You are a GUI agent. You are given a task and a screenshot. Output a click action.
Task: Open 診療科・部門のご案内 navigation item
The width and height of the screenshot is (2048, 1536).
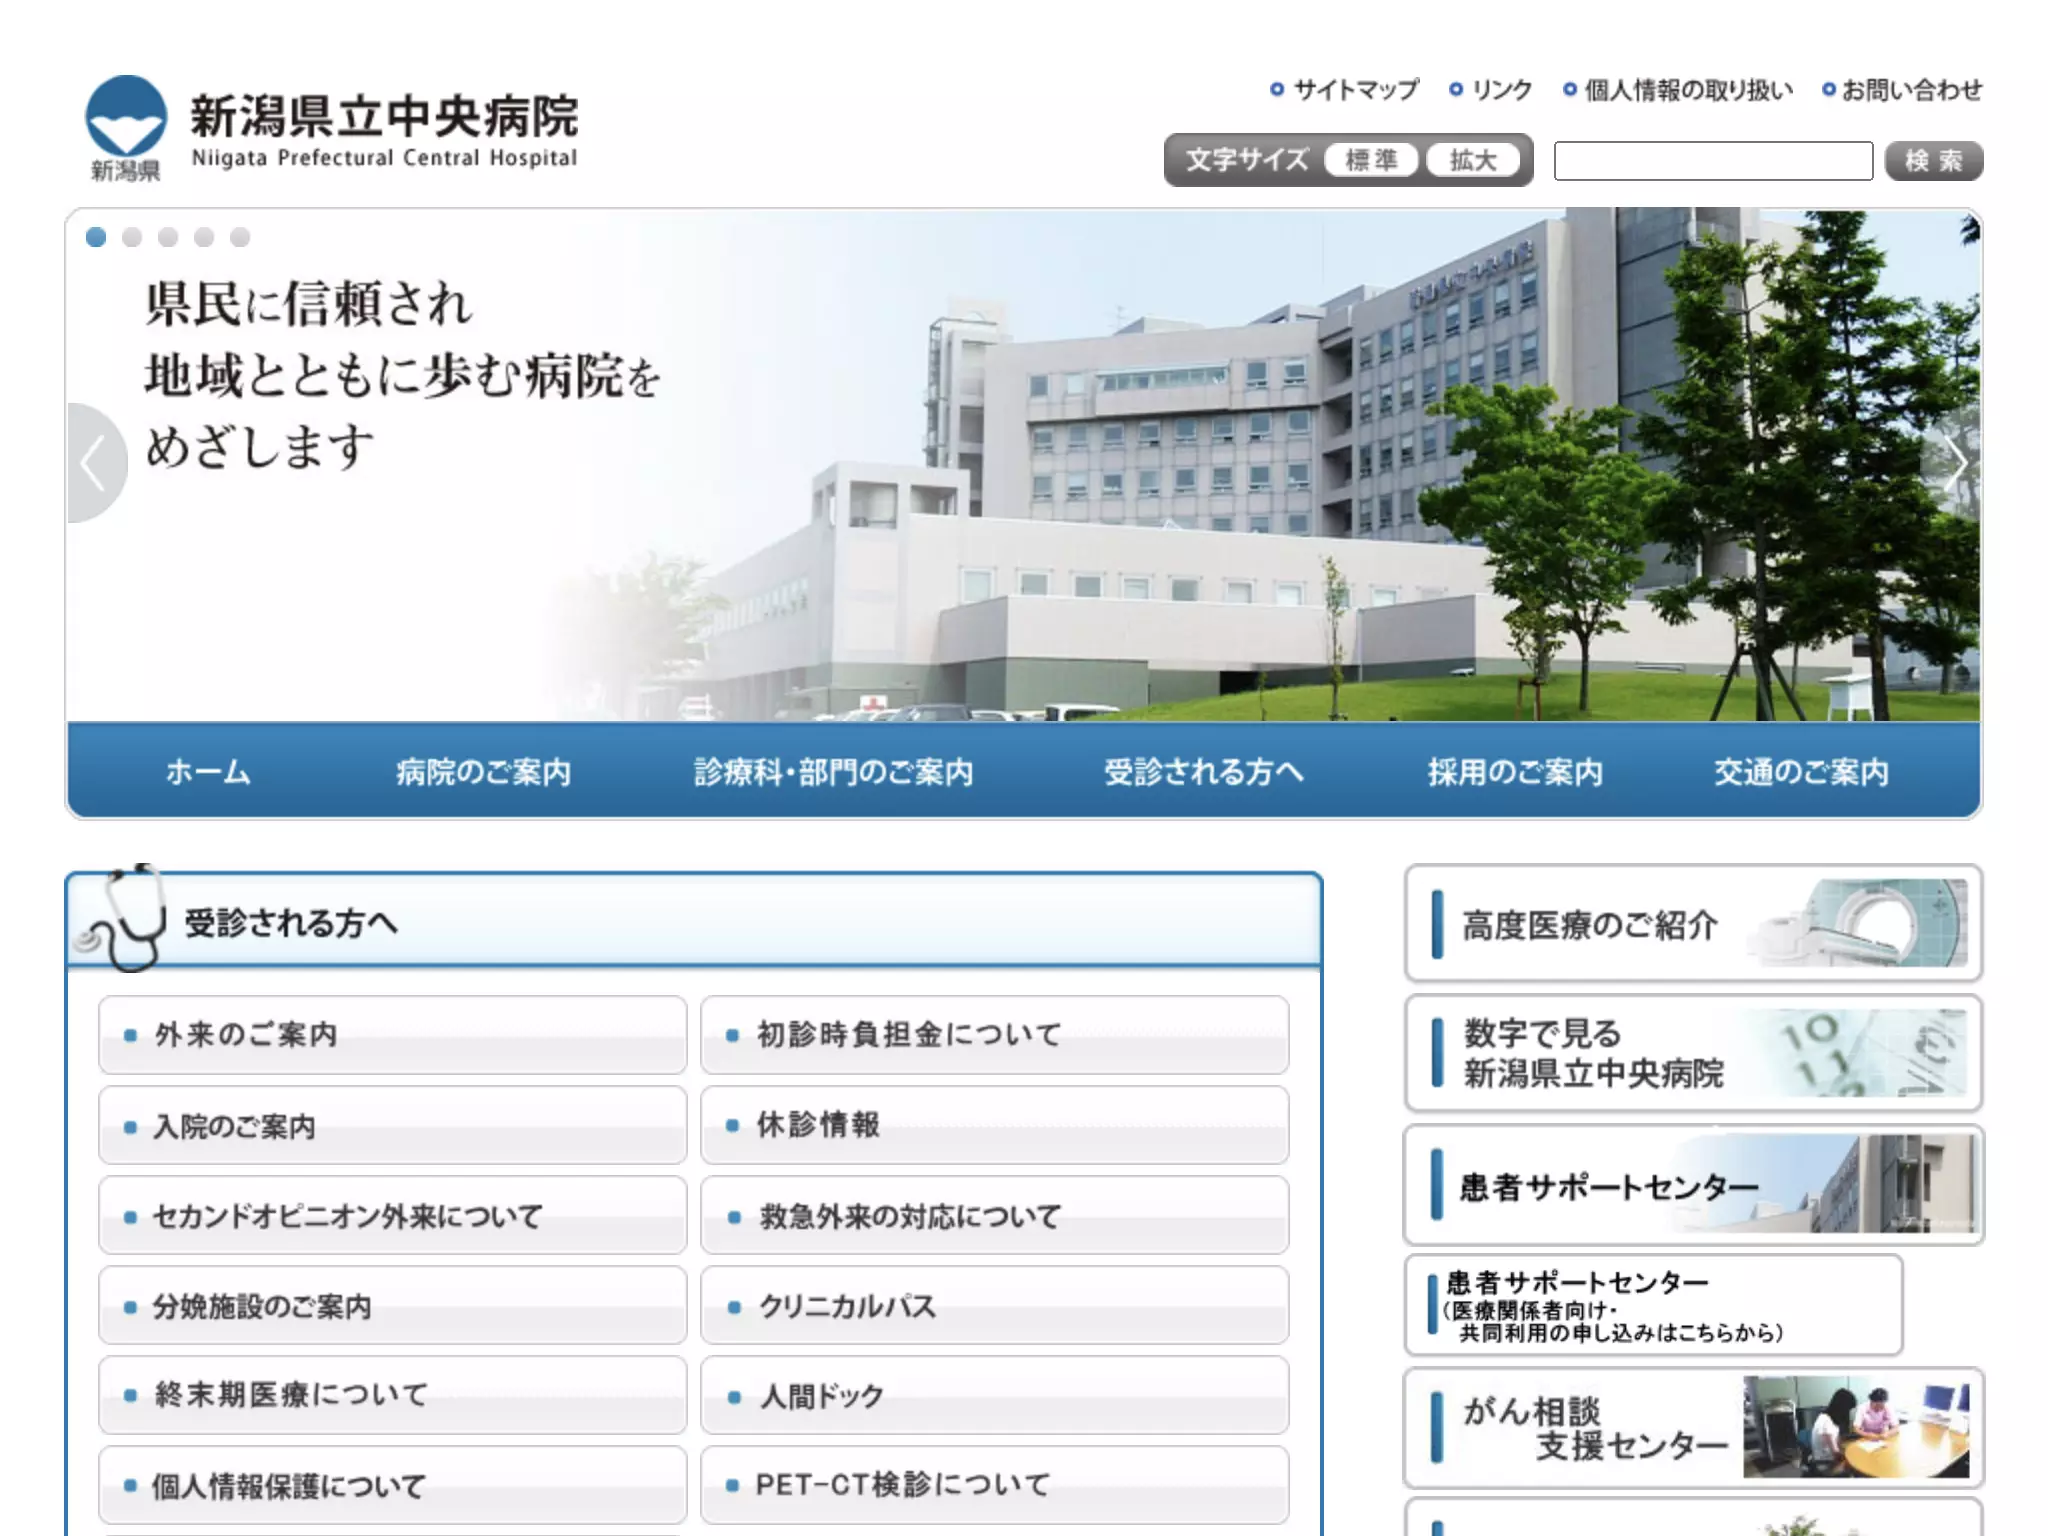(833, 771)
